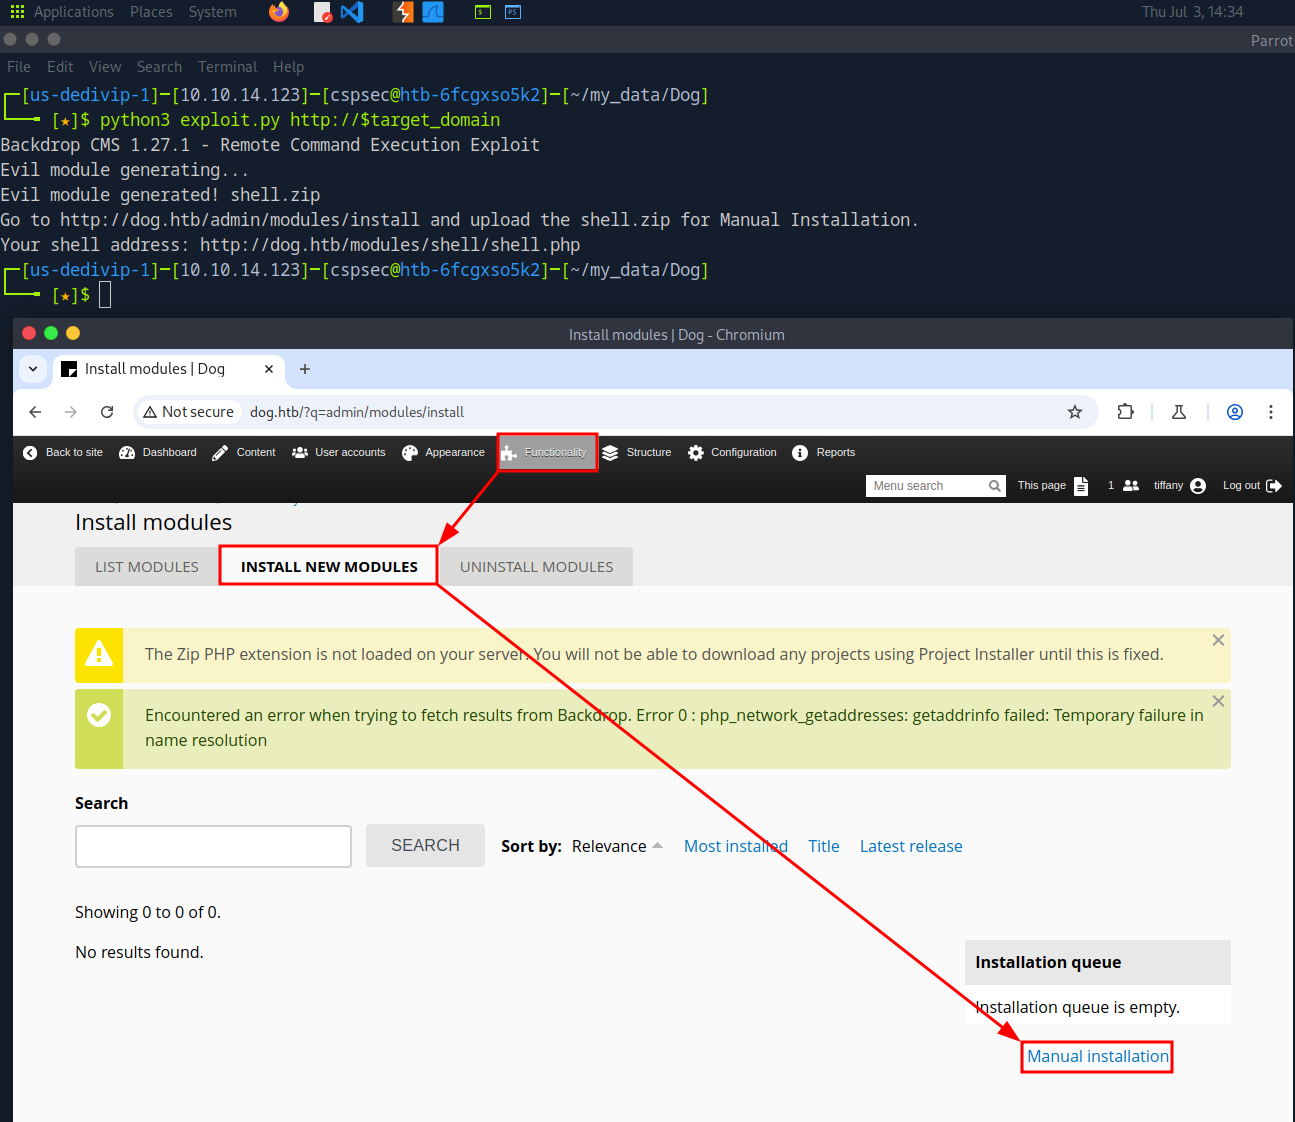Switch to the Uninstall Modules tab
Screen dimensions: 1295x1122
[537, 567]
